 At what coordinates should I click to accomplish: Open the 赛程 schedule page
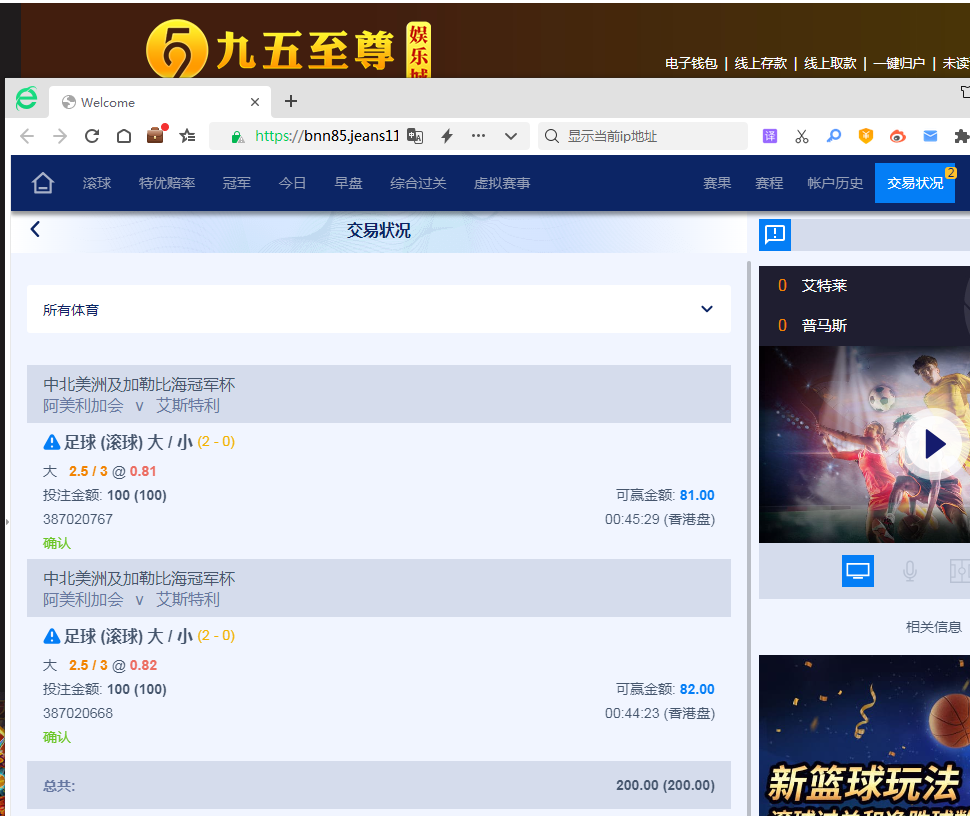coord(769,183)
